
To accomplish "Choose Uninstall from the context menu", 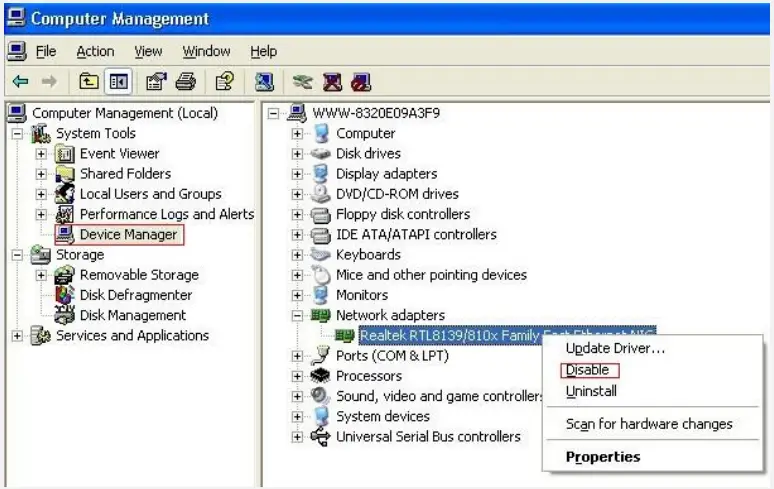I will tap(591, 391).
